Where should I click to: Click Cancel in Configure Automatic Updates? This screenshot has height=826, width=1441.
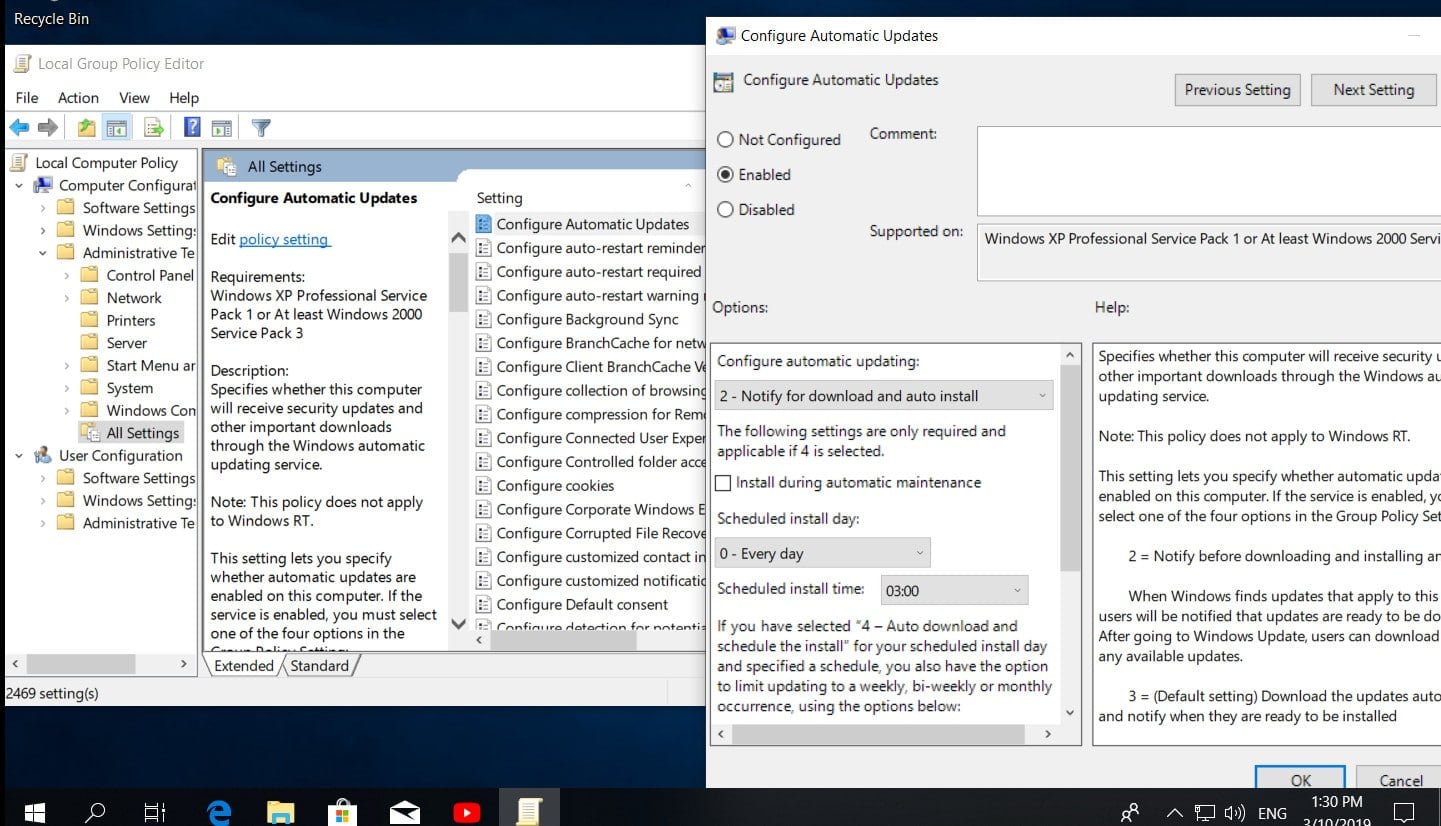[1401, 780]
